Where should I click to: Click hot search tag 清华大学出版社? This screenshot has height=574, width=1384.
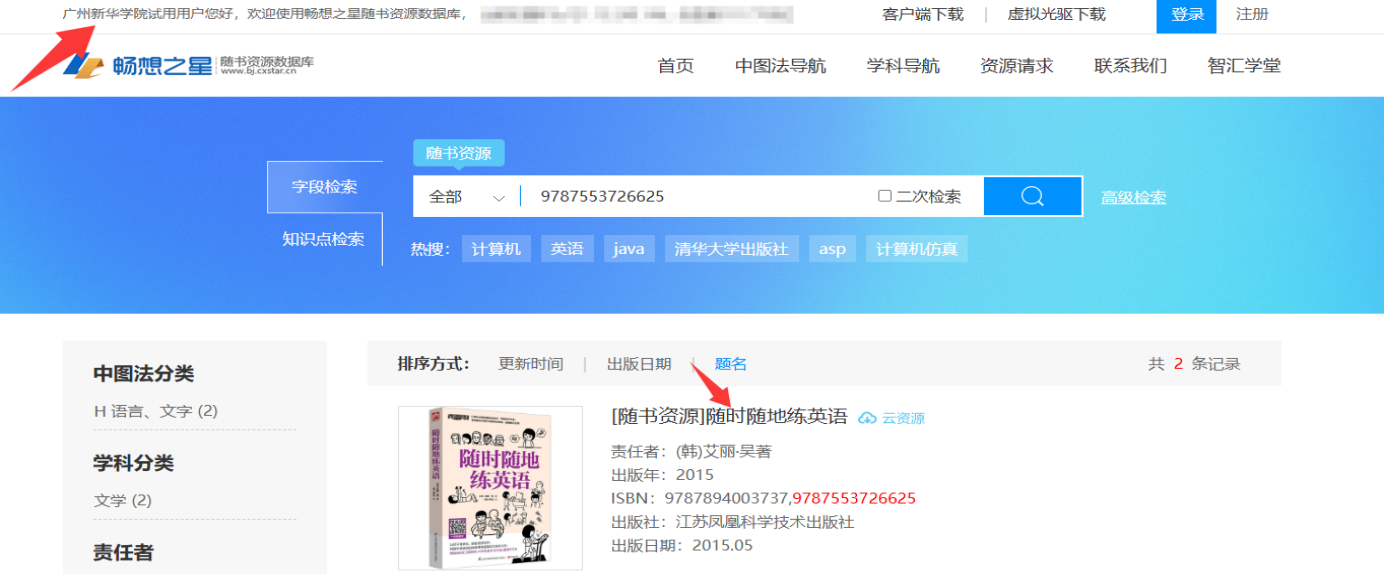[731, 249]
